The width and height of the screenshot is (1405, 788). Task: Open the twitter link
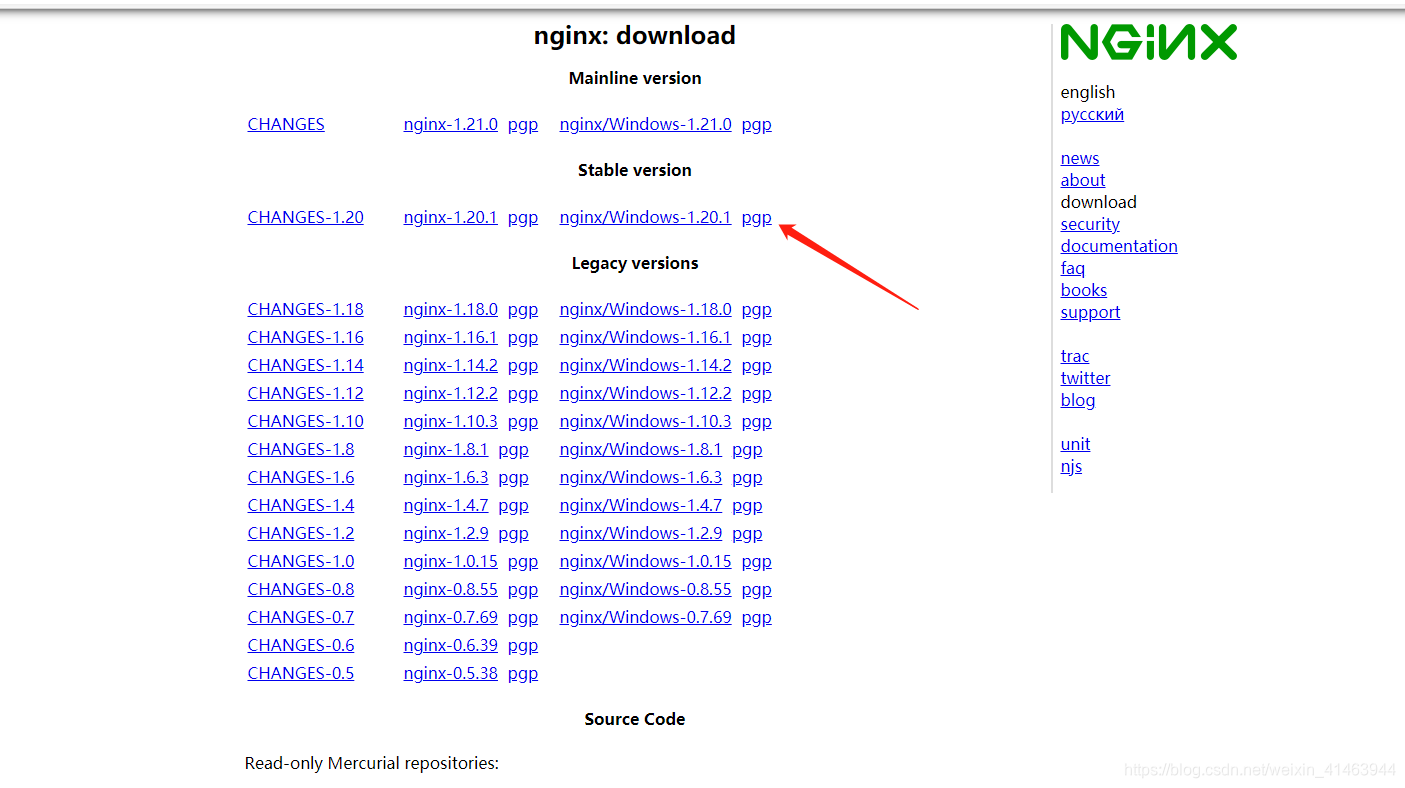[x=1085, y=378]
